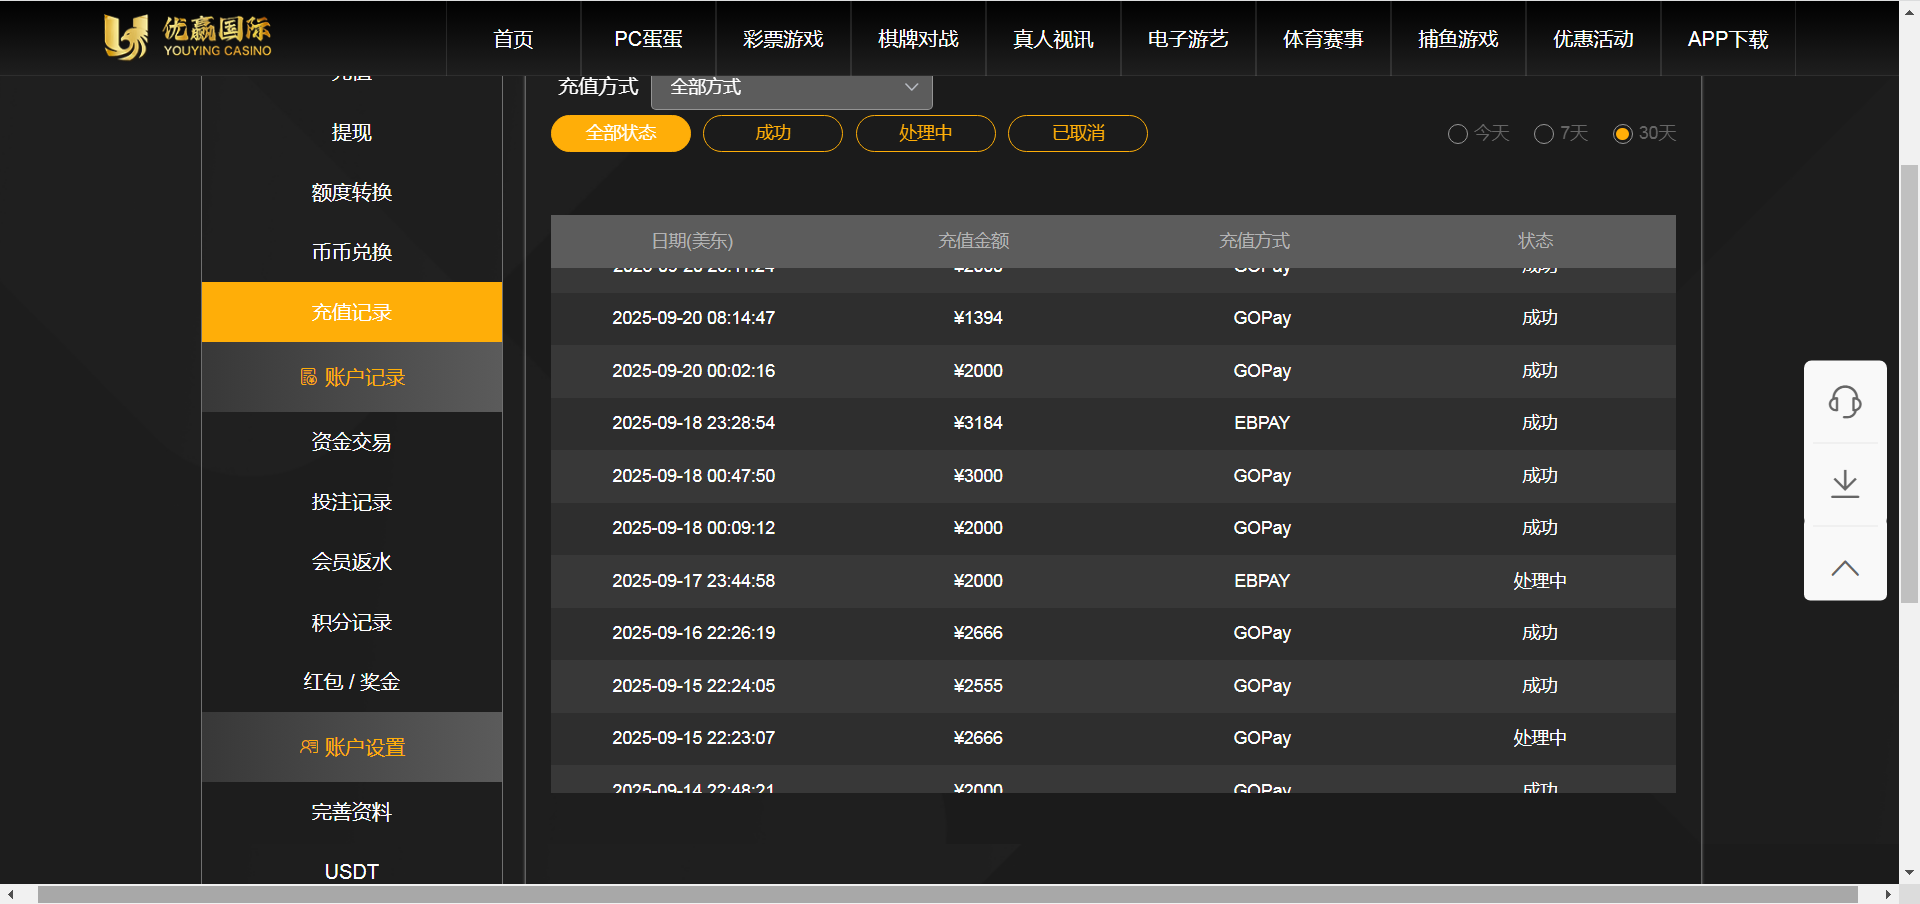The width and height of the screenshot is (1920, 904).
Task: Open the PC蛋蛋 menu
Action: (x=648, y=39)
